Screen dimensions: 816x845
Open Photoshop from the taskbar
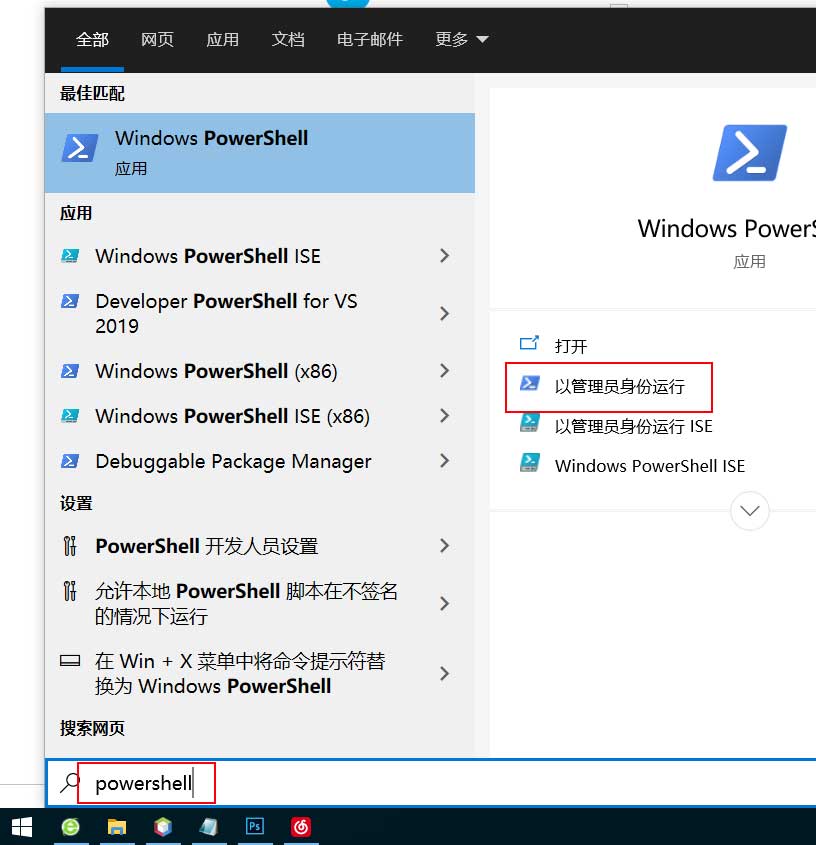pos(255,827)
